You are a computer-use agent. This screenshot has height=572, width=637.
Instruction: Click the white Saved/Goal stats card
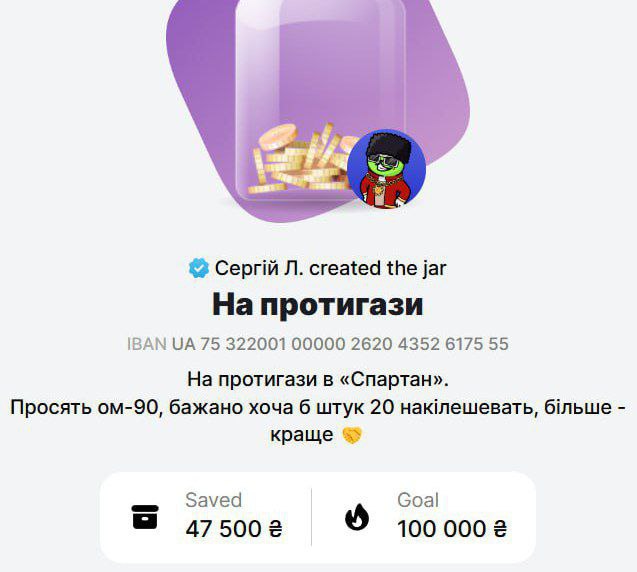point(318,517)
